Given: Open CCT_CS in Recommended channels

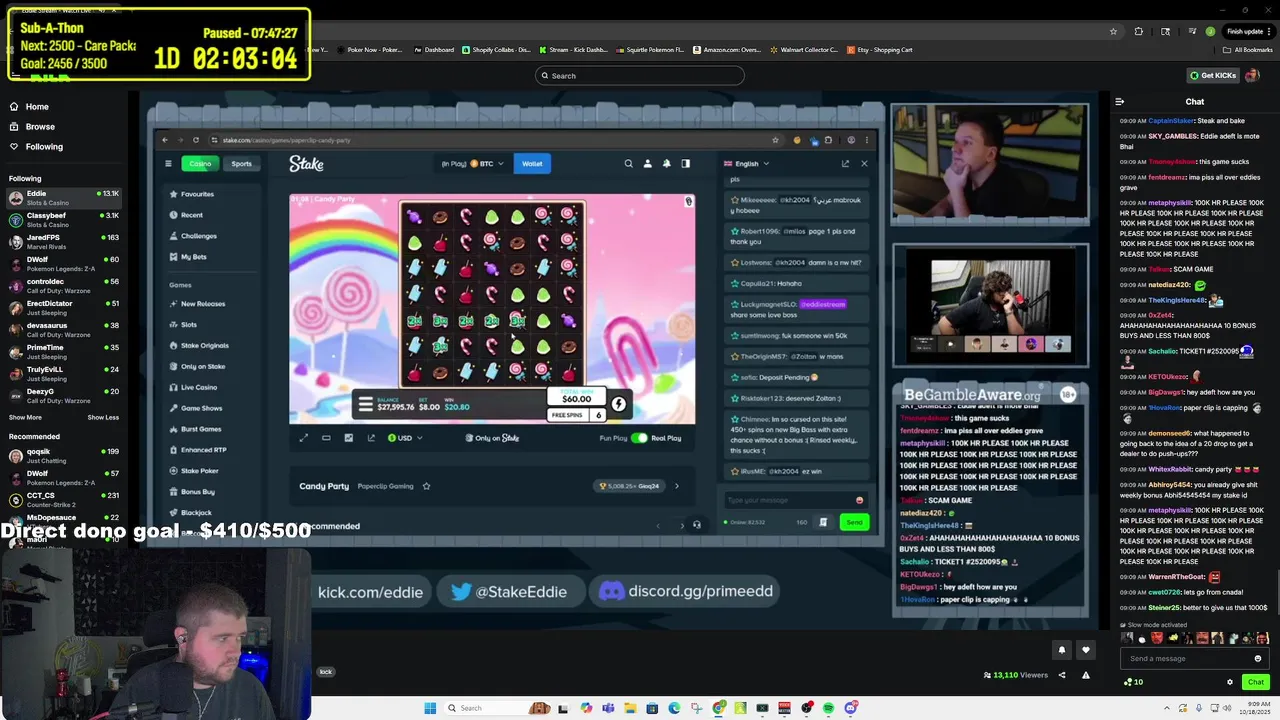Looking at the screenshot, I should [x=62, y=499].
